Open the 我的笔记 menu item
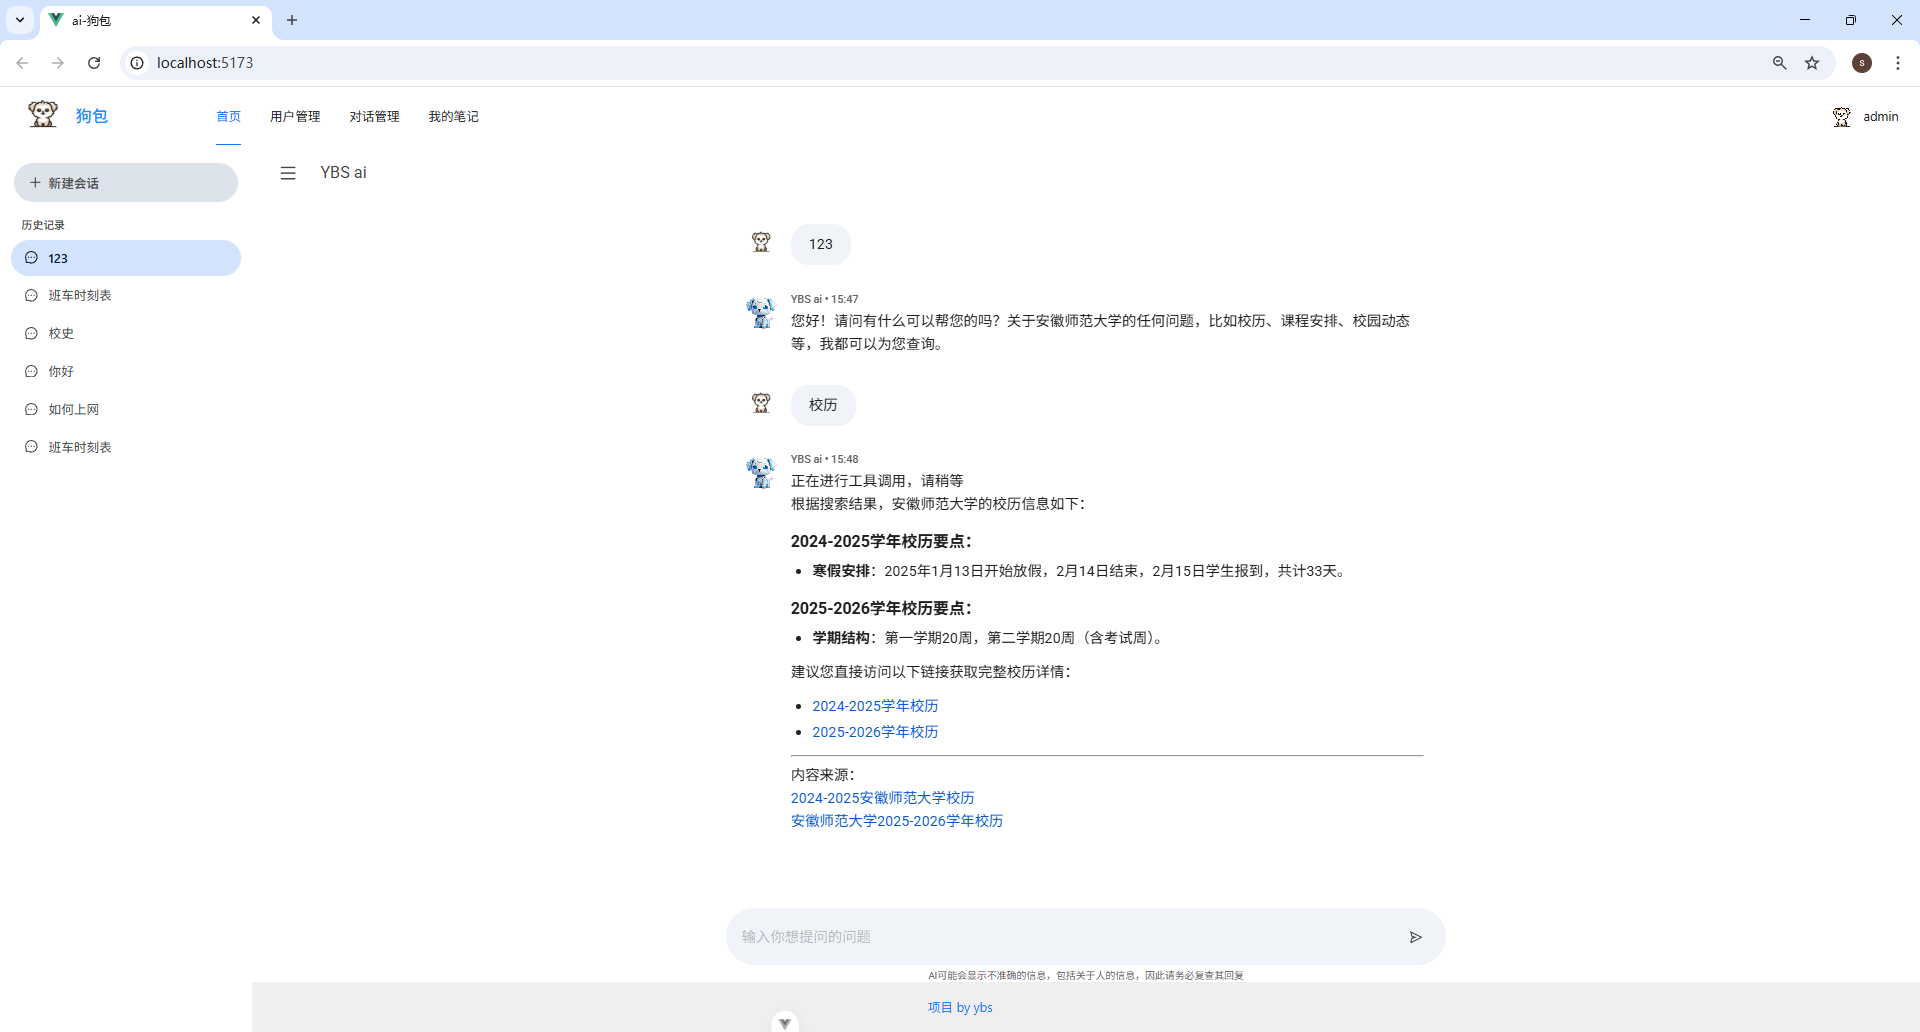Screen dimensions: 1920x1032 [x=453, y=116]
